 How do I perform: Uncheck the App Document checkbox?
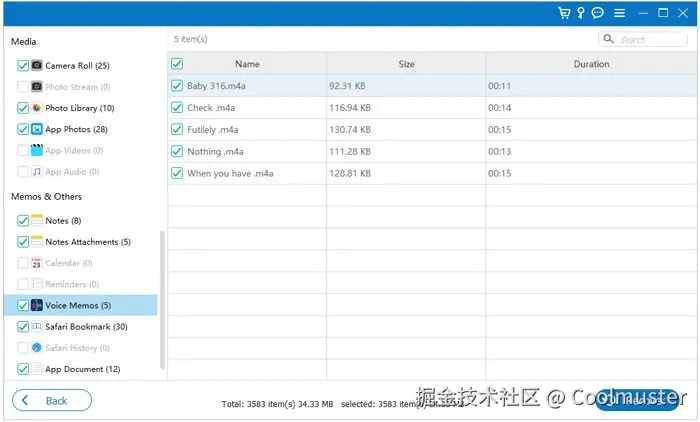coord(23,369)
